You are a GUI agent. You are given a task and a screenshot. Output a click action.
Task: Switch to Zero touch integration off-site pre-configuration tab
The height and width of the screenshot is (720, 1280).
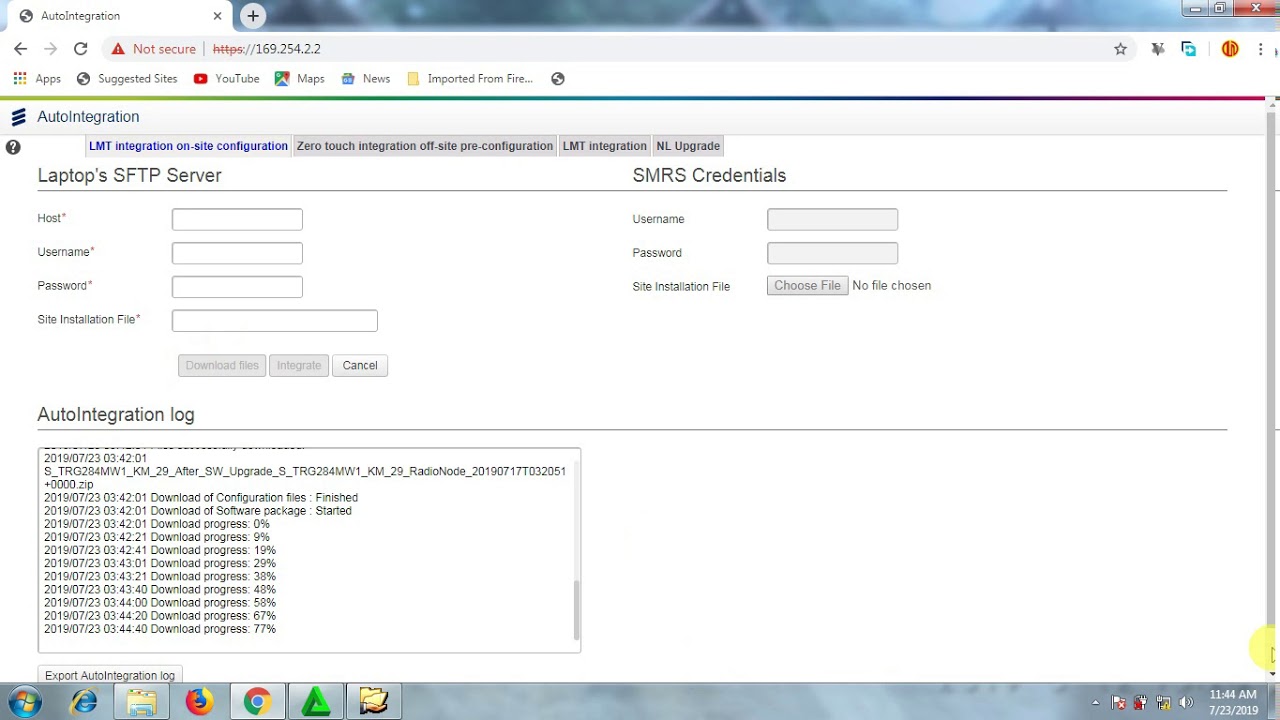pyautogui.click(x=425, y=146)
